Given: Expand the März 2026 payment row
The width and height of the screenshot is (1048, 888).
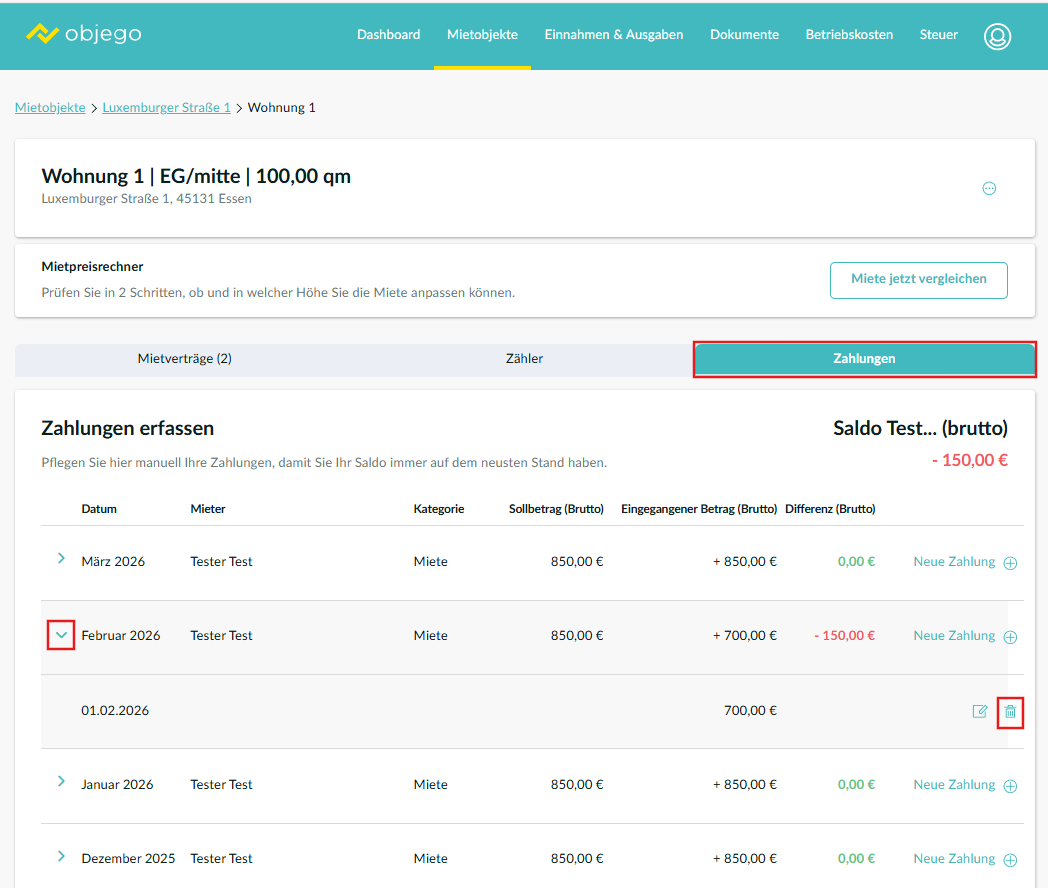Looking at the screenshot, I should point(61,559).
